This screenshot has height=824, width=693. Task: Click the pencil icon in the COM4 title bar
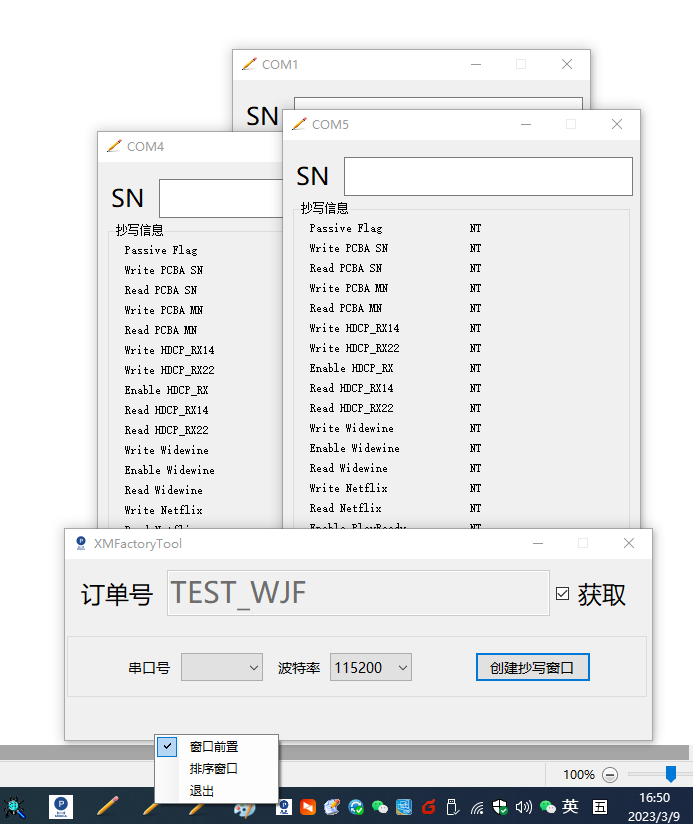click(113, 146)
